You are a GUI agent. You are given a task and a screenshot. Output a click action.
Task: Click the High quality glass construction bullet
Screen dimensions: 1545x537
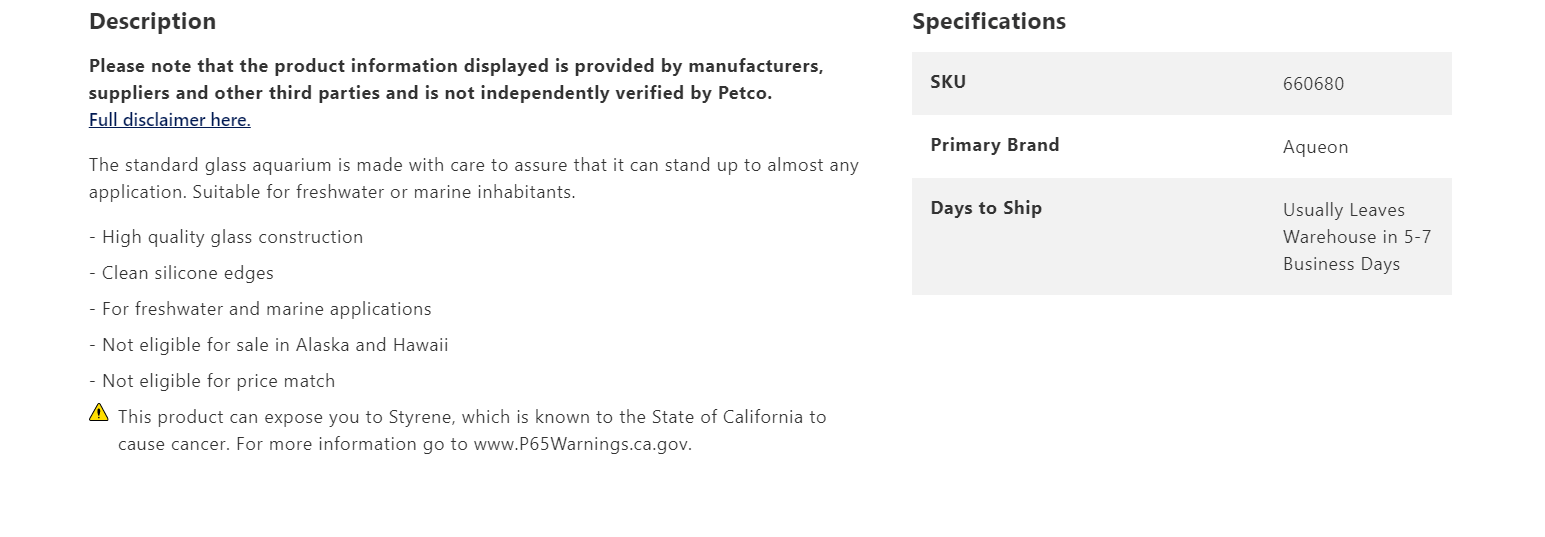tap(226, 237)
